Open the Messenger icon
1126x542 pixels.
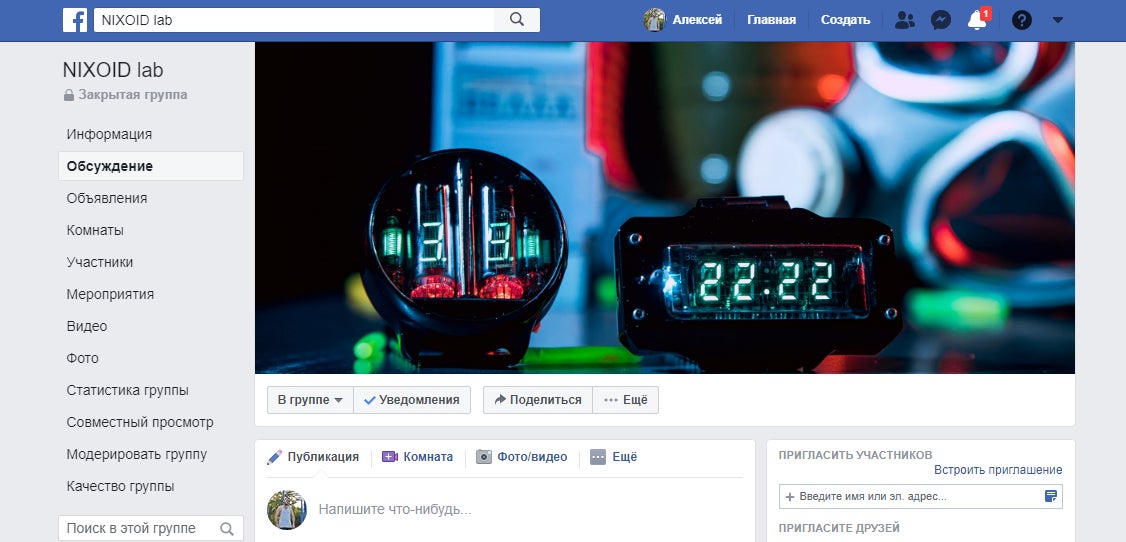(940, 20)
